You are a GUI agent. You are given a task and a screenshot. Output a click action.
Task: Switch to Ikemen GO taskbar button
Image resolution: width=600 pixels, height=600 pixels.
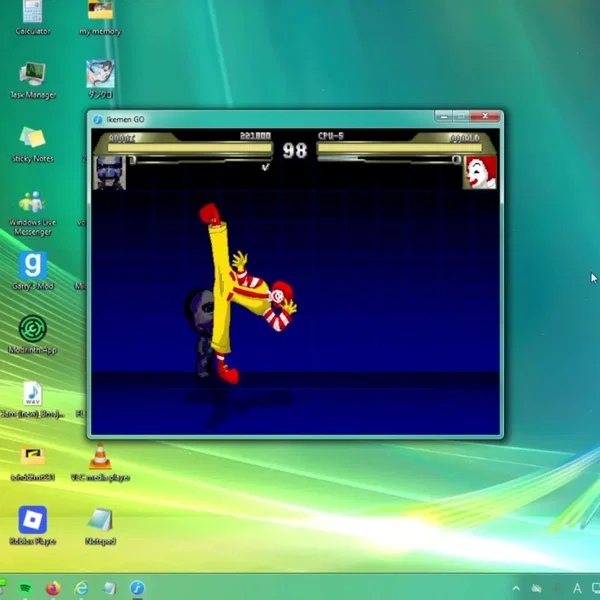pos(137,588)
